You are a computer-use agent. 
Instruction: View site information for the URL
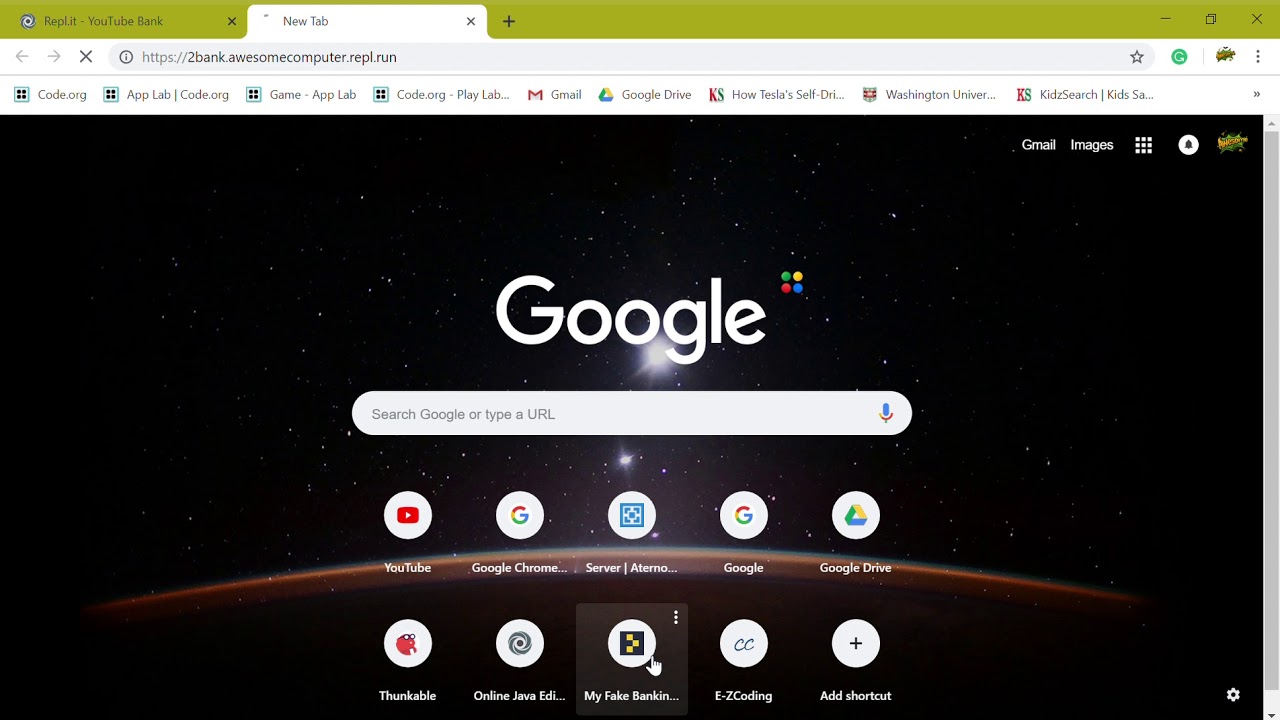[x=126, y=57]
